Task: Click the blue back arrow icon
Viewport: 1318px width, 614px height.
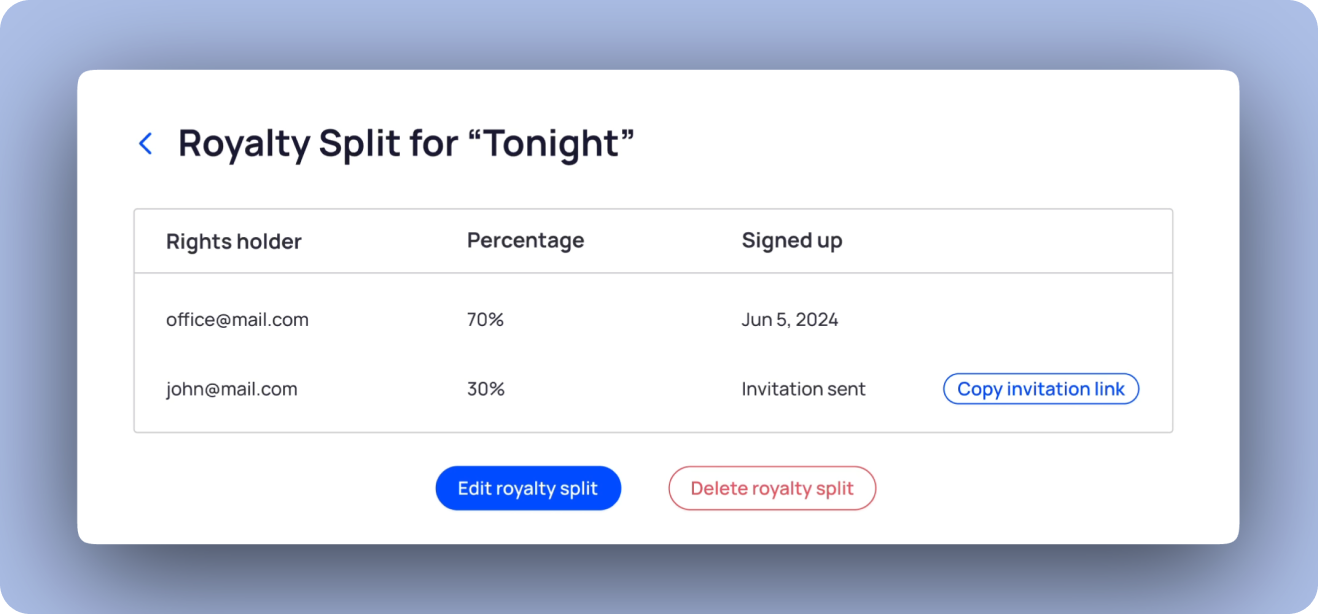Action: 146,144
